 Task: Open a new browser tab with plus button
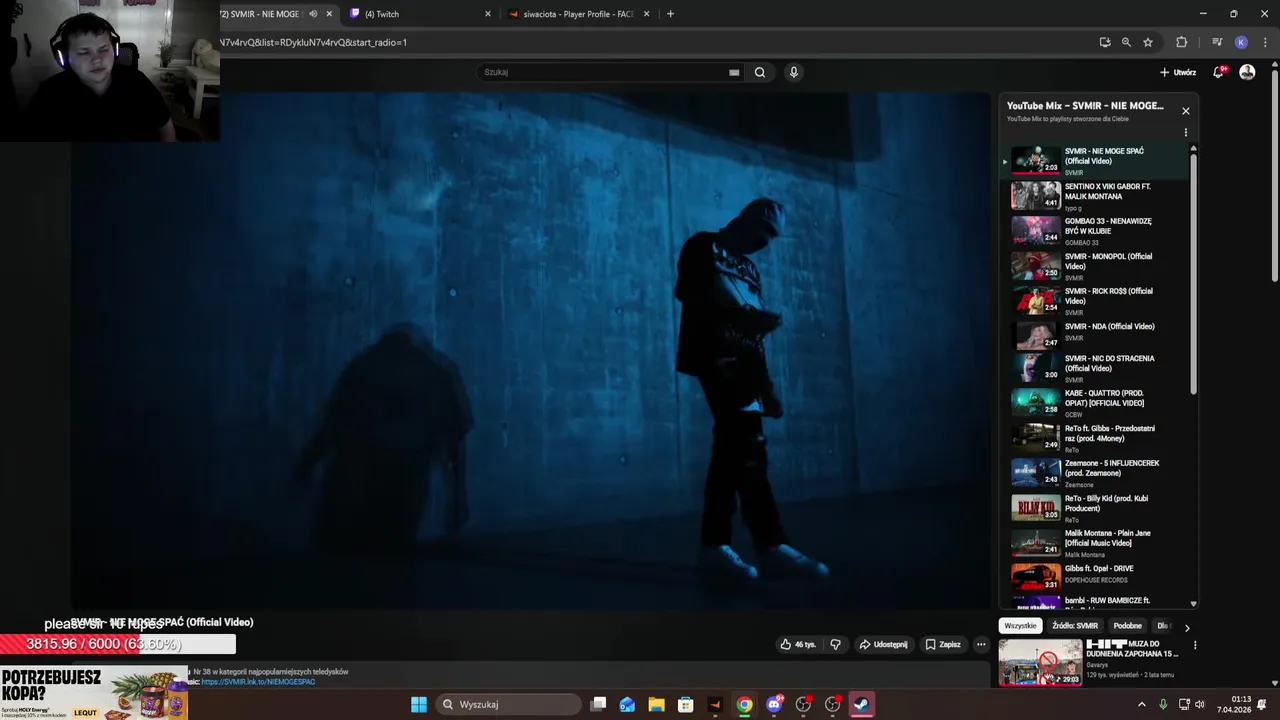670,14
